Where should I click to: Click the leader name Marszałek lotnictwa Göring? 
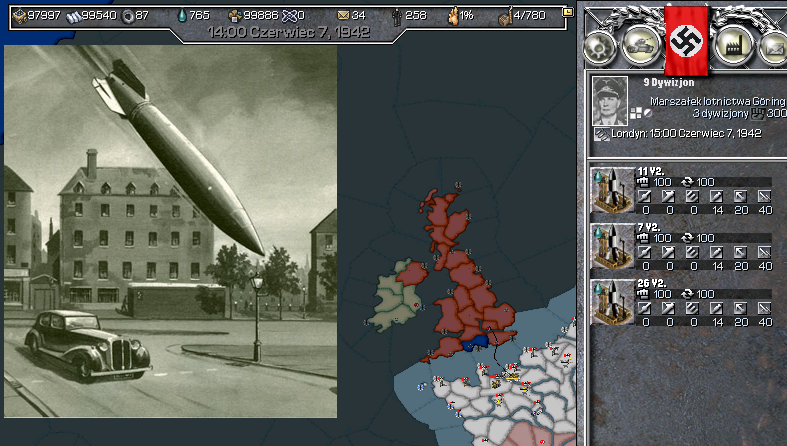pyautogui.click(x=718, y=101)
